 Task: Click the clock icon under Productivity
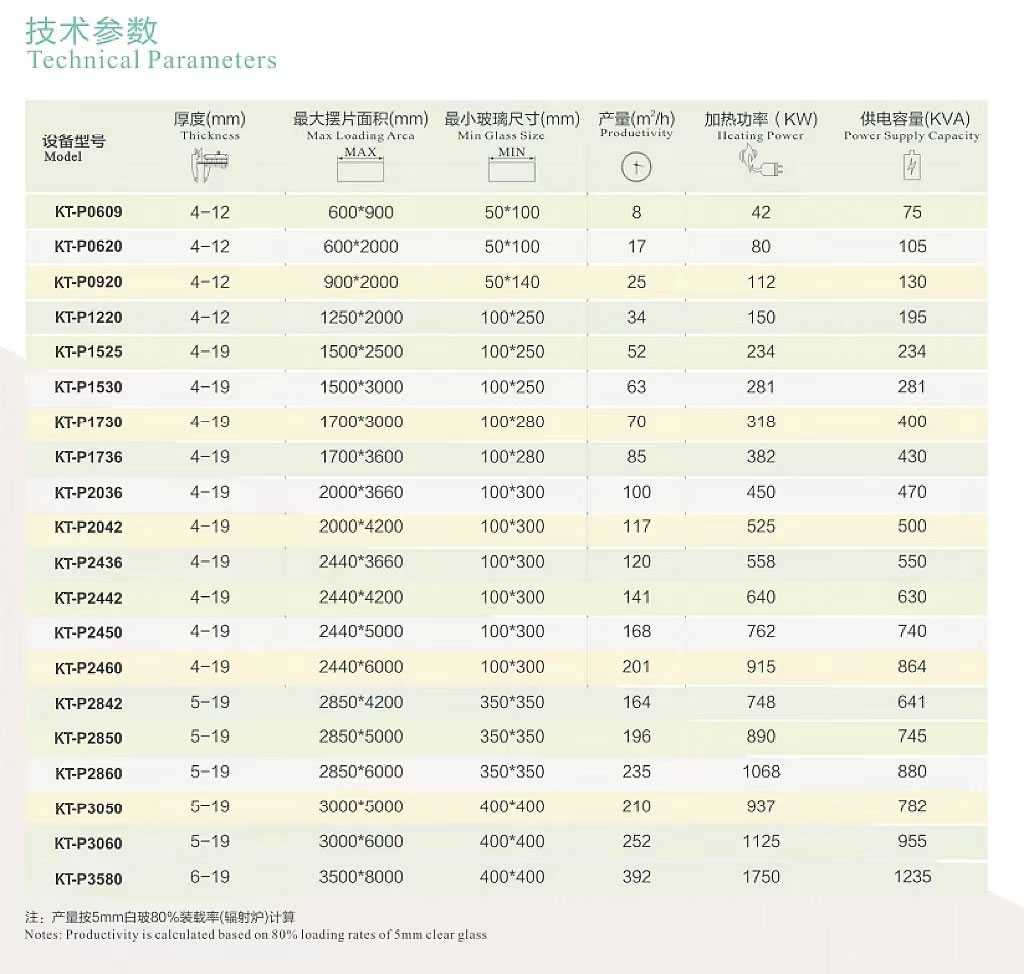click(636, 167)
